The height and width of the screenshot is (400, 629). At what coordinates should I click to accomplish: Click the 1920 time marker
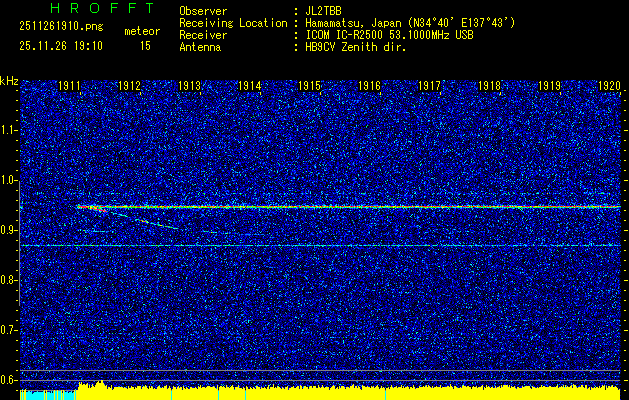608,87
